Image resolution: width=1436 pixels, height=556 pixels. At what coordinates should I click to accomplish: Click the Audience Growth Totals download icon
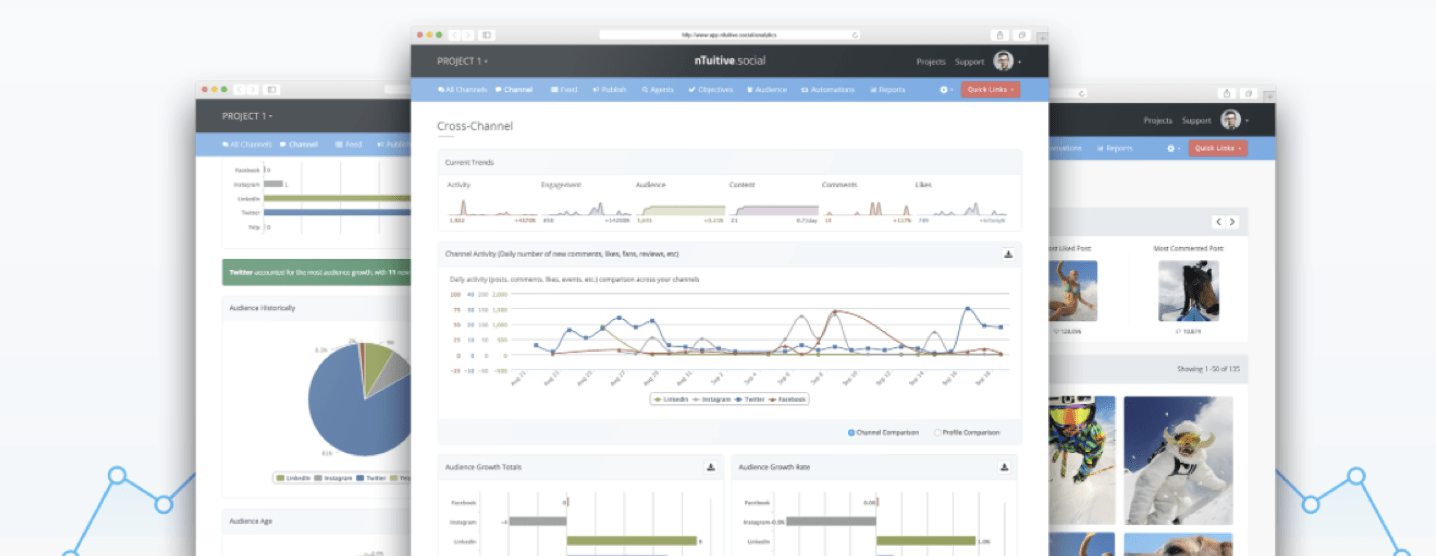pyautogui.click(x=710, y=467)
